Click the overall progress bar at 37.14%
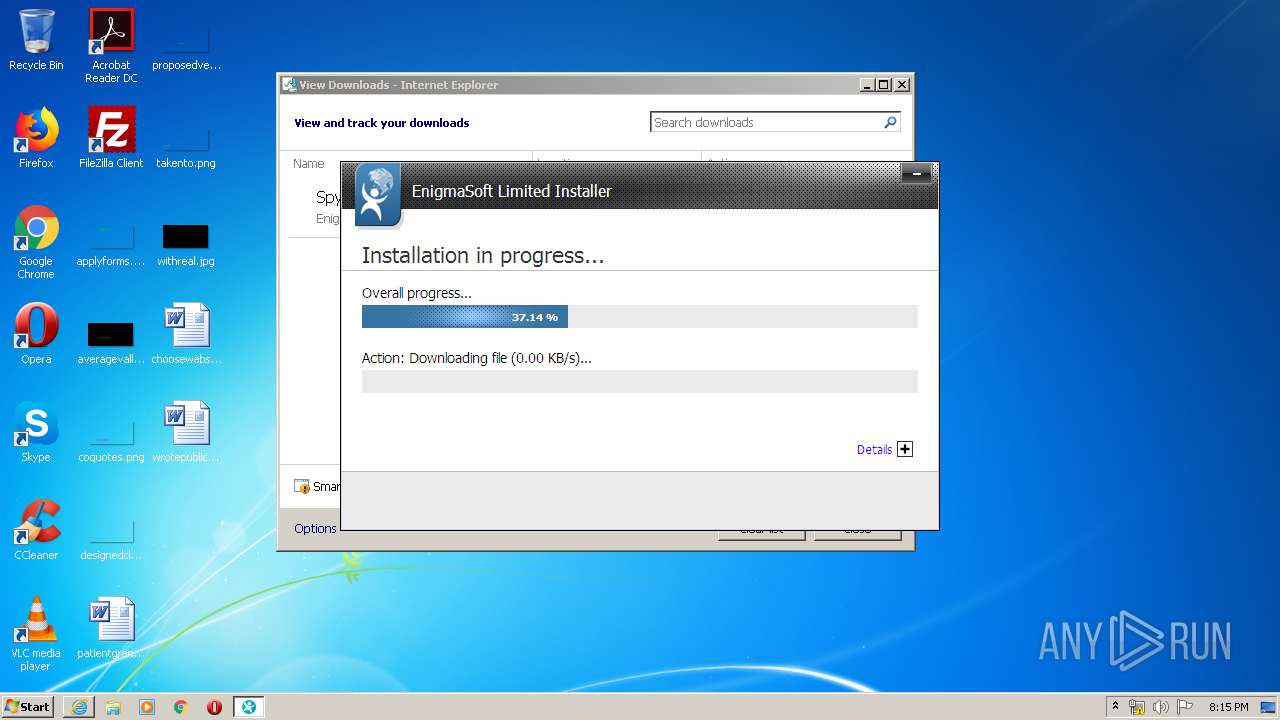Image resolution: width=1280 pixels, height=720 pixels. [x=639, y=317]
